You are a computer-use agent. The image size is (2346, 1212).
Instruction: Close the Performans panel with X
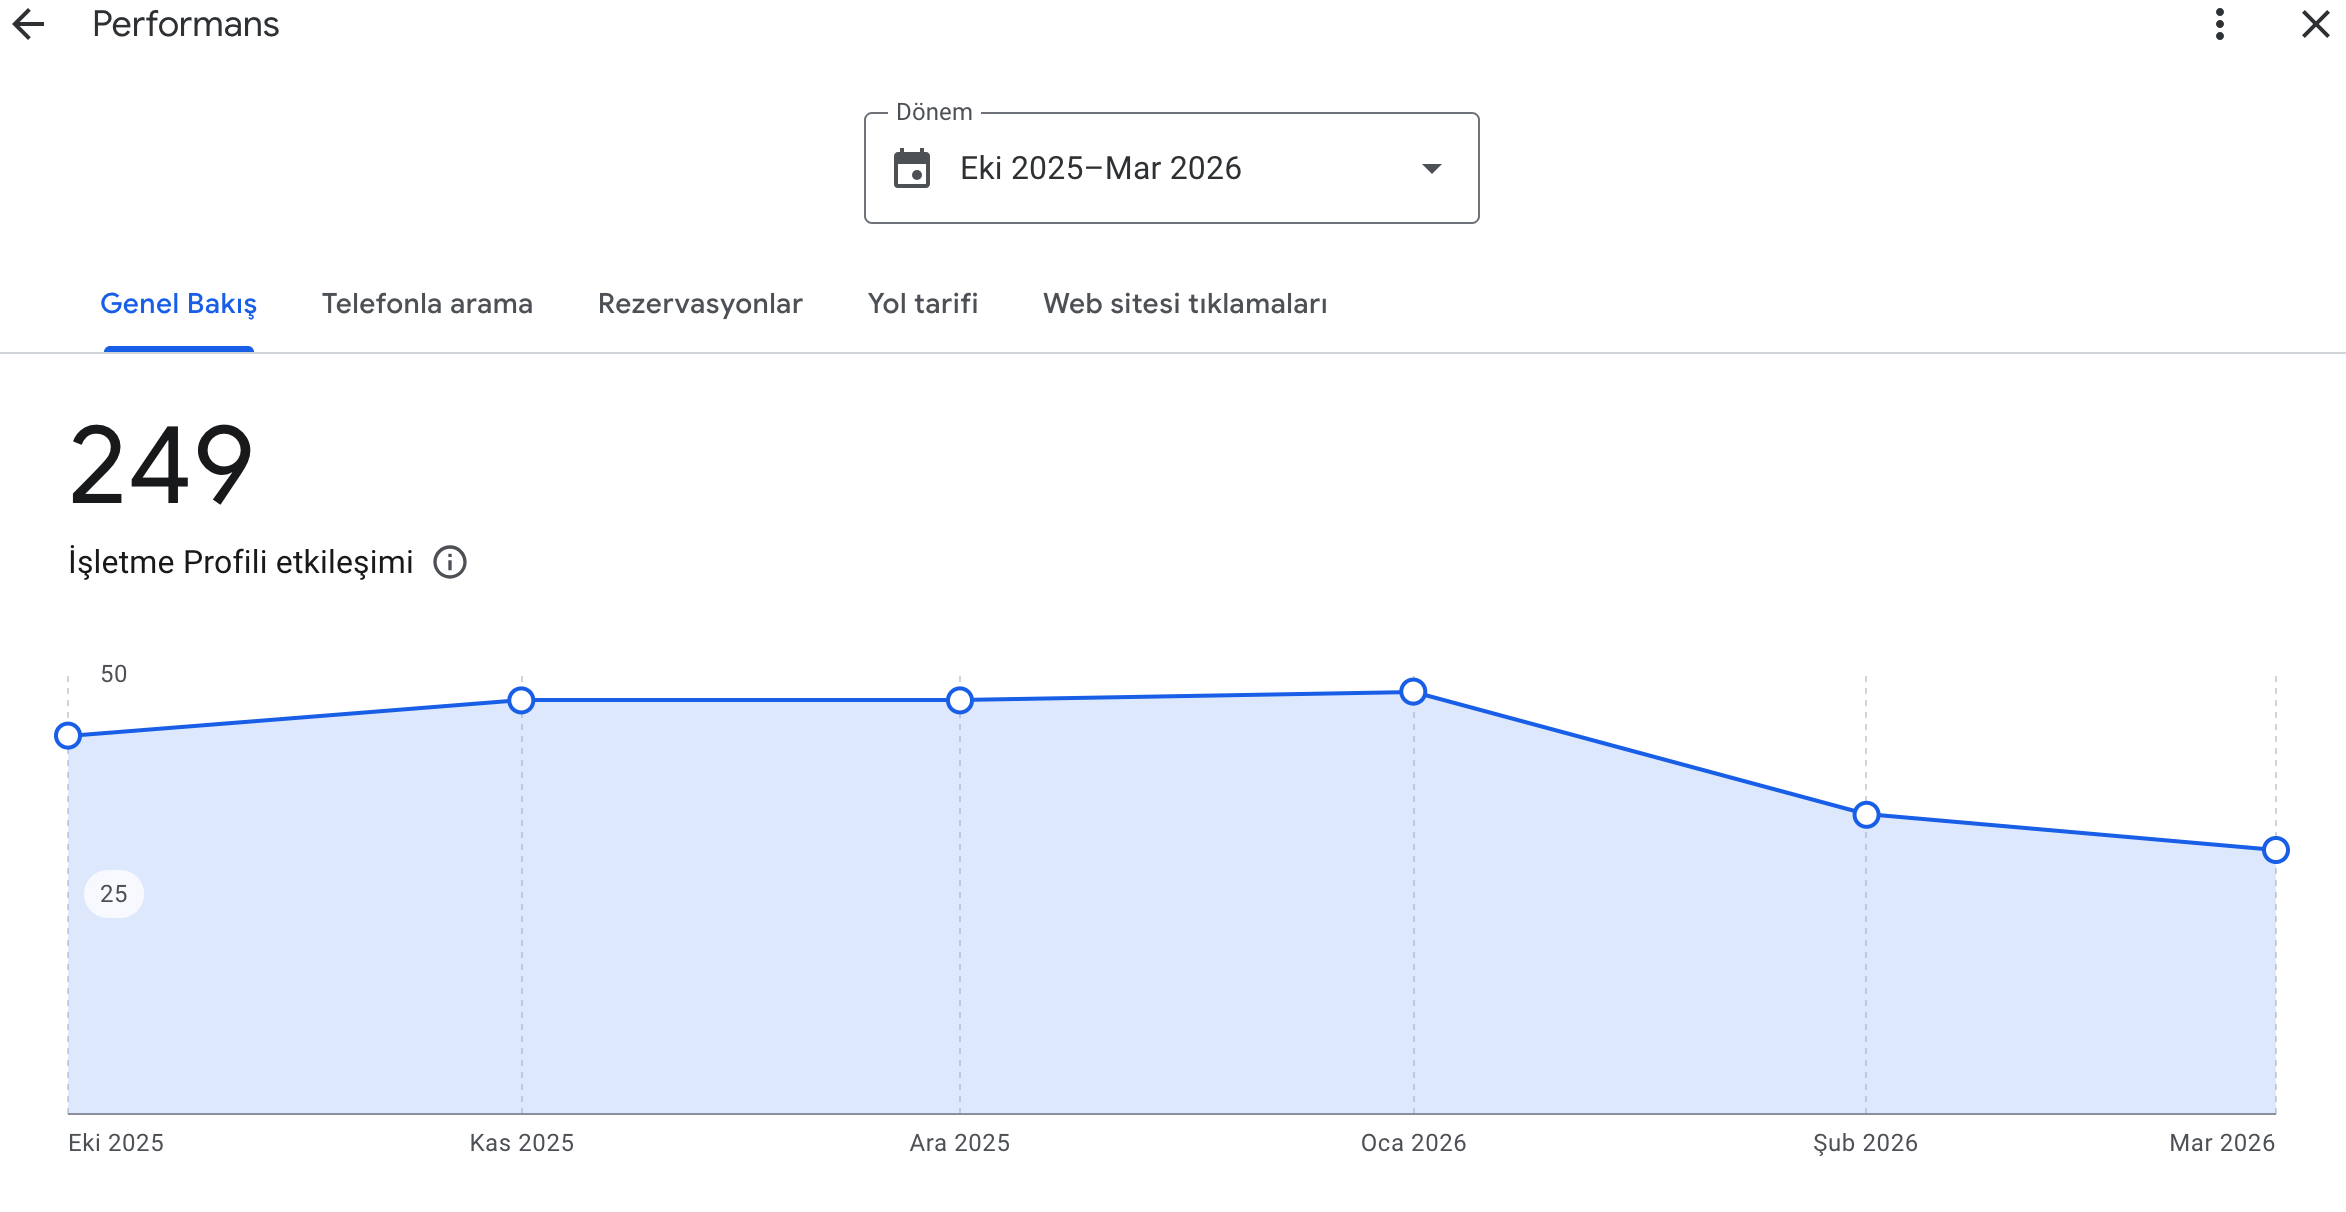(x=2315, y=24)
